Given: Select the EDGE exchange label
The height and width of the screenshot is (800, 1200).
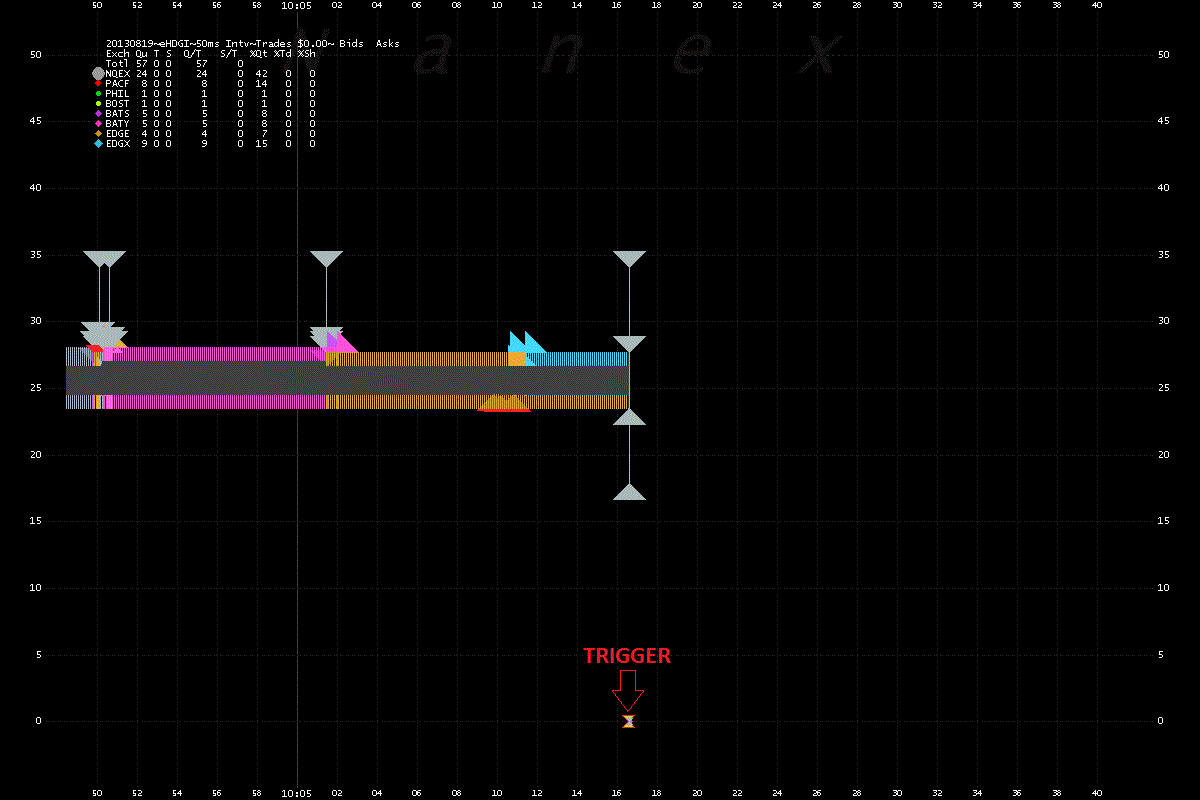Looking at the screenshot, I should pos(118,133).
